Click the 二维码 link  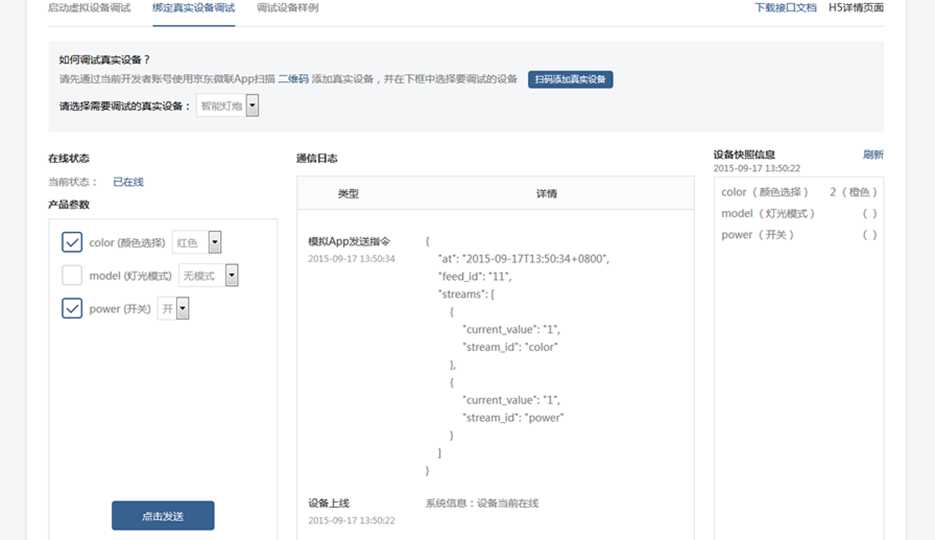coord(293,79)
